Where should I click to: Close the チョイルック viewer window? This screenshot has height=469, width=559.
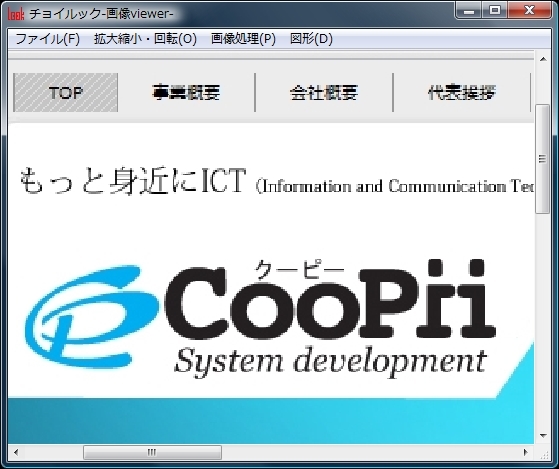coord(529,11)
